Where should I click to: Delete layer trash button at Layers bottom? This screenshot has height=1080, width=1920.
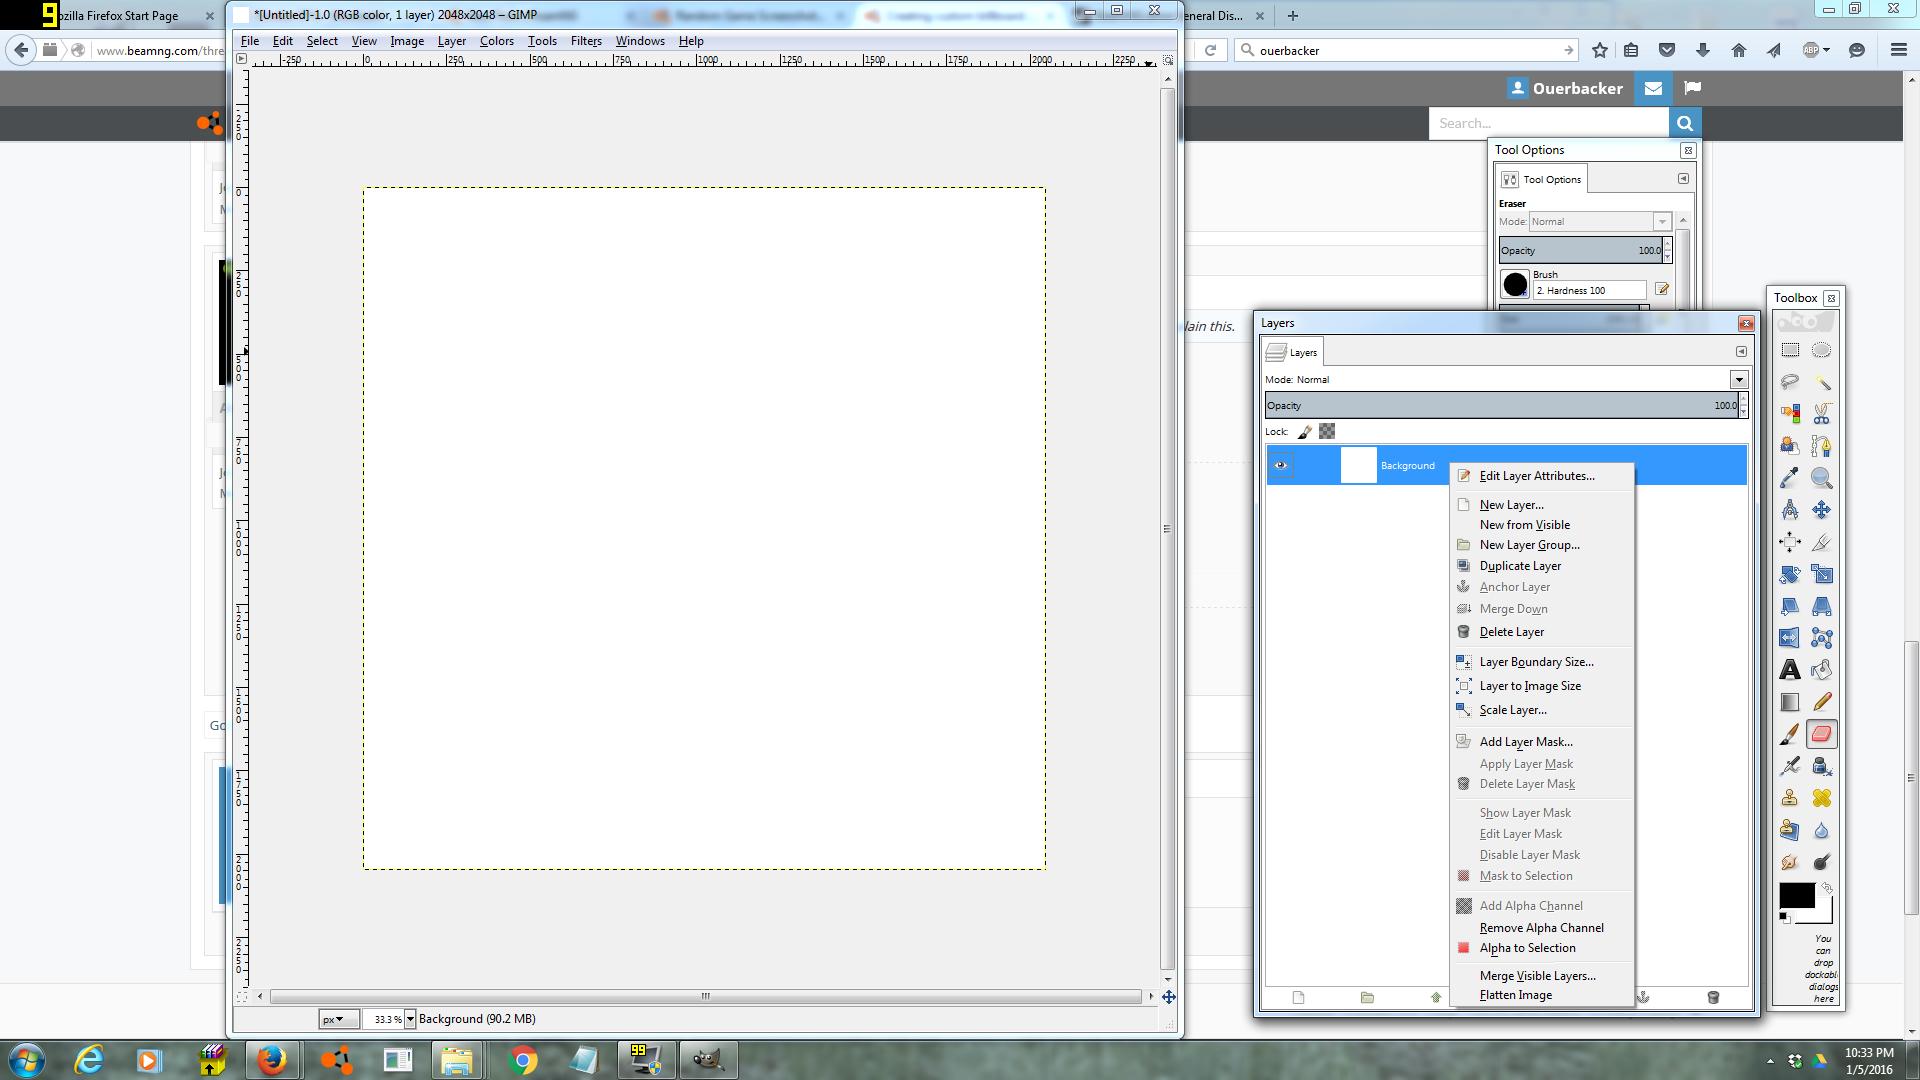tap(1713, 997)
